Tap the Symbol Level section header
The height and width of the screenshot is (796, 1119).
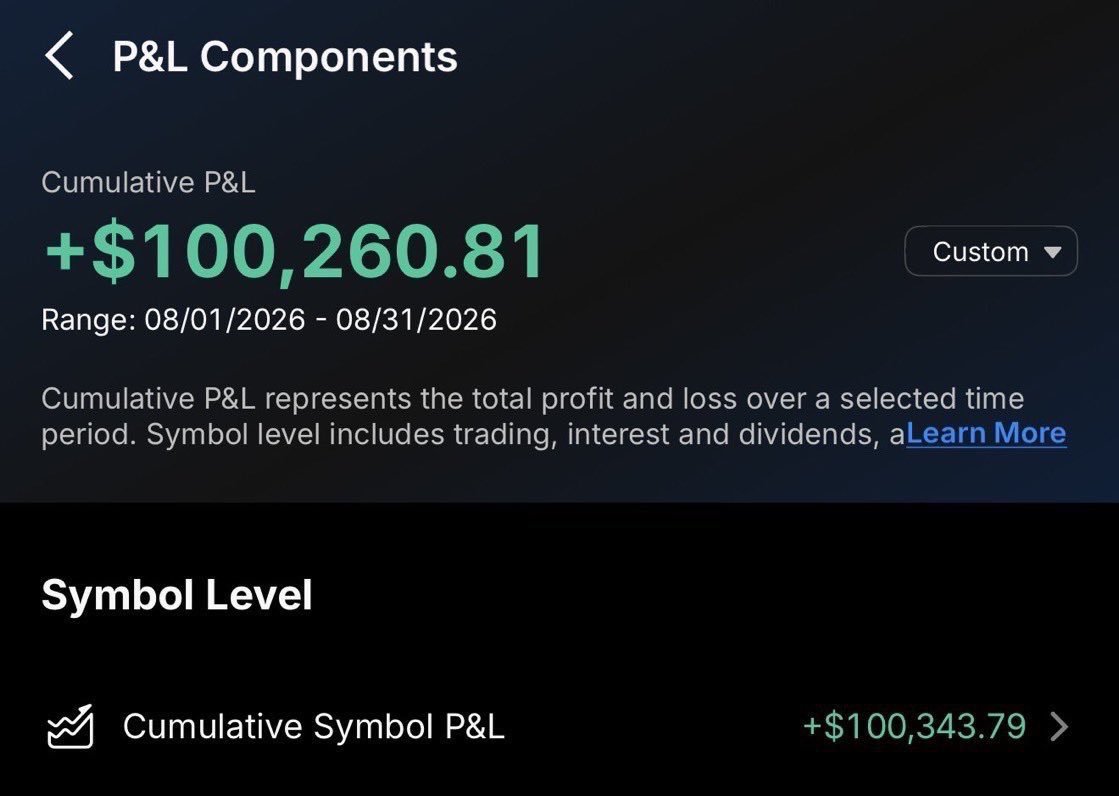pyautogui.click(x=177, y=595)
